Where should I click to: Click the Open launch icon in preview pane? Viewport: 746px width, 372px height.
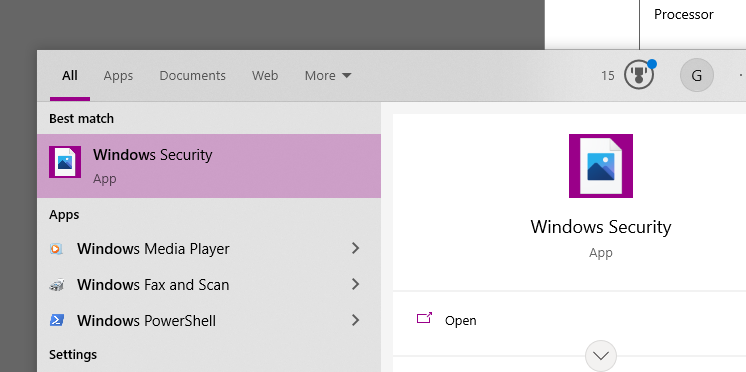(424, 318)
